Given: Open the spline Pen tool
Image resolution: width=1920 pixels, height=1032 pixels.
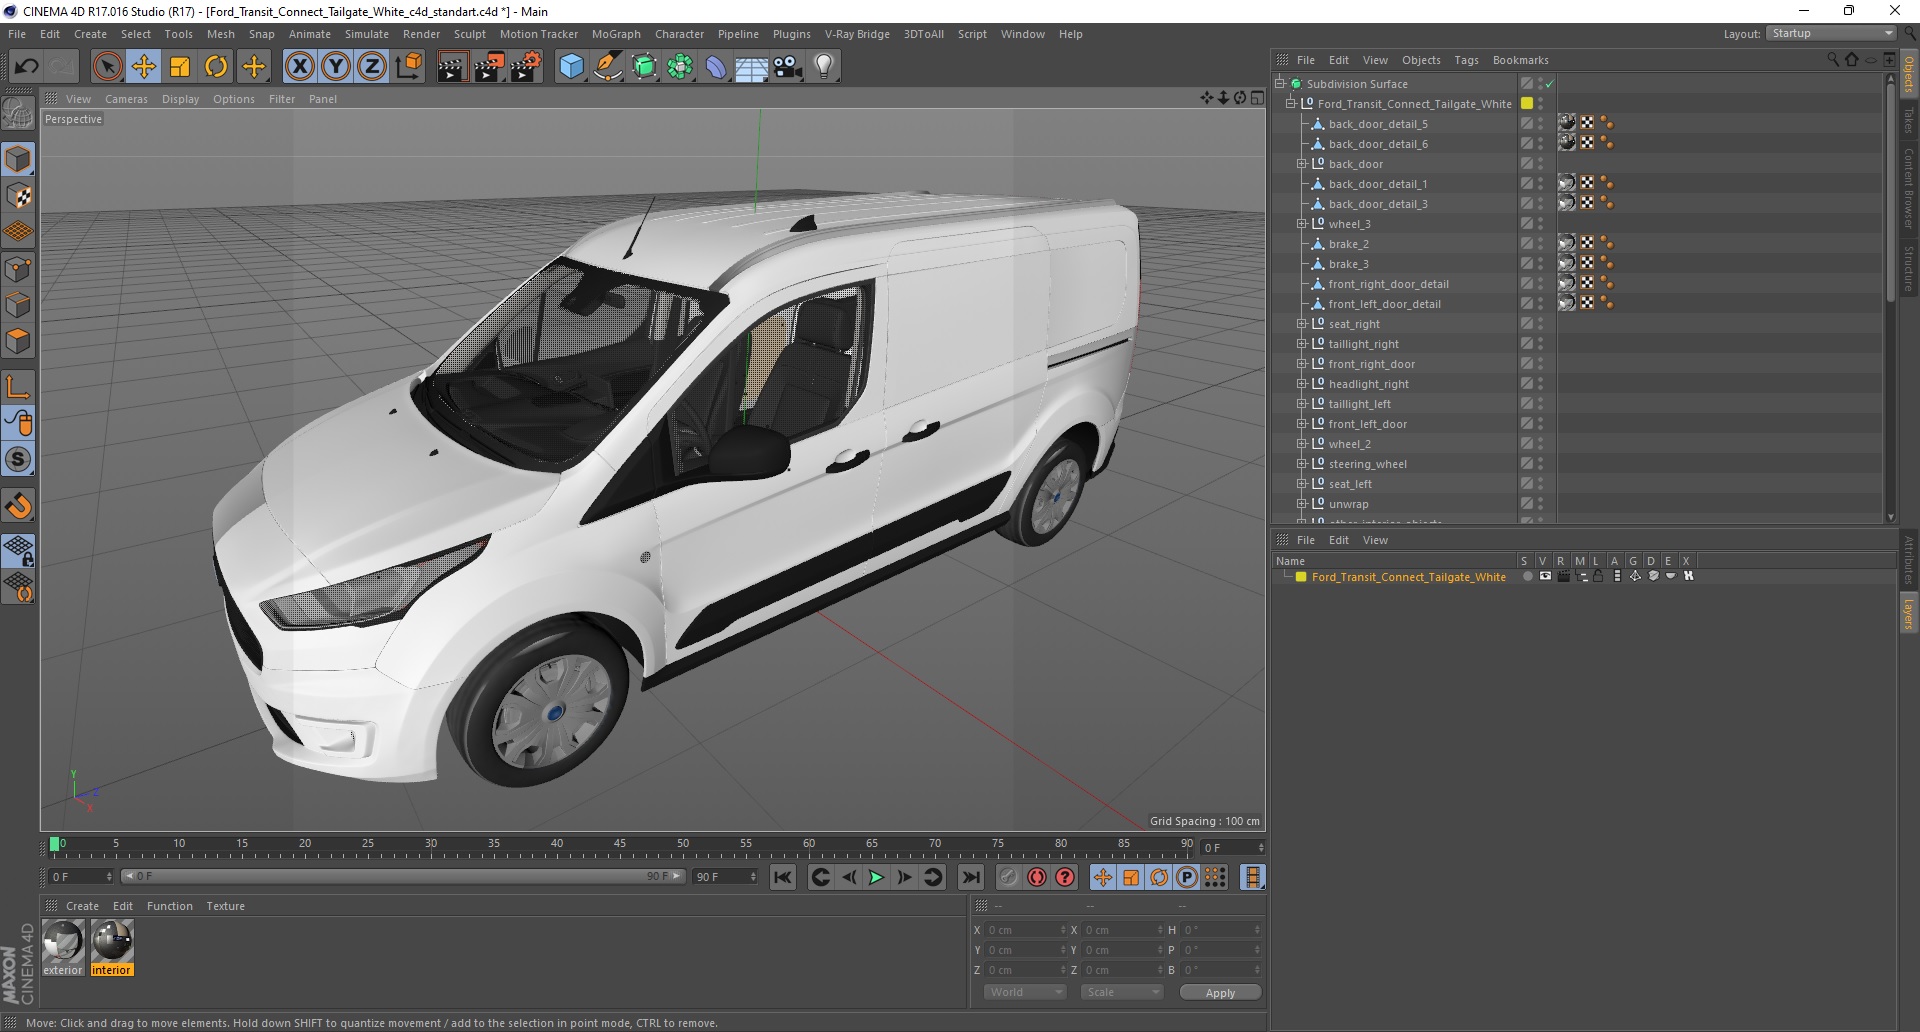Looking at the screenshot, I should [x=608, y=67].
